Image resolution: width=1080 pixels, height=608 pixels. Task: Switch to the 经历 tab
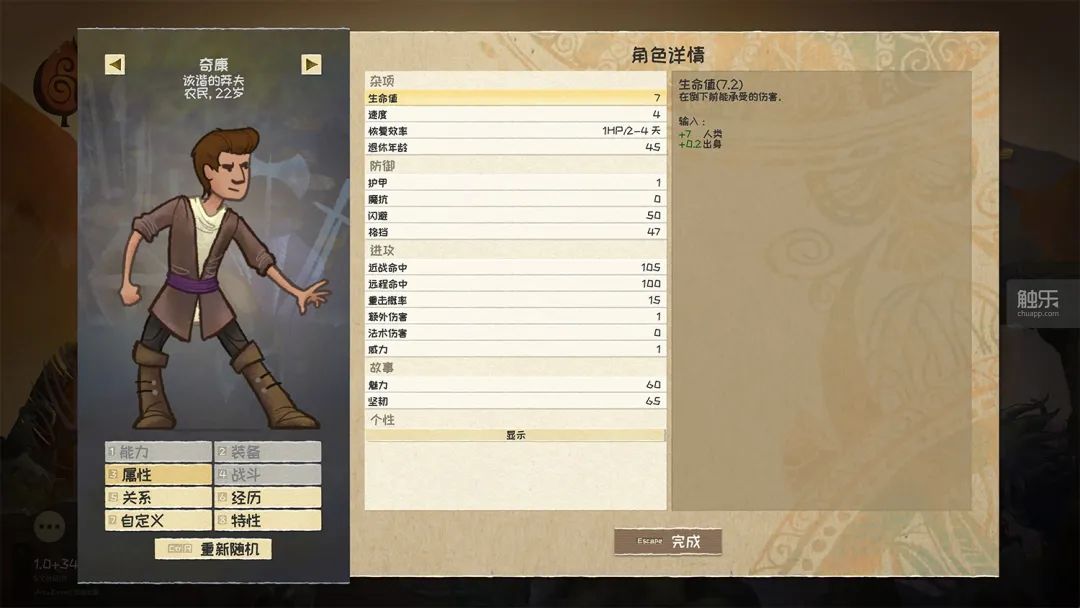(268, 497)
